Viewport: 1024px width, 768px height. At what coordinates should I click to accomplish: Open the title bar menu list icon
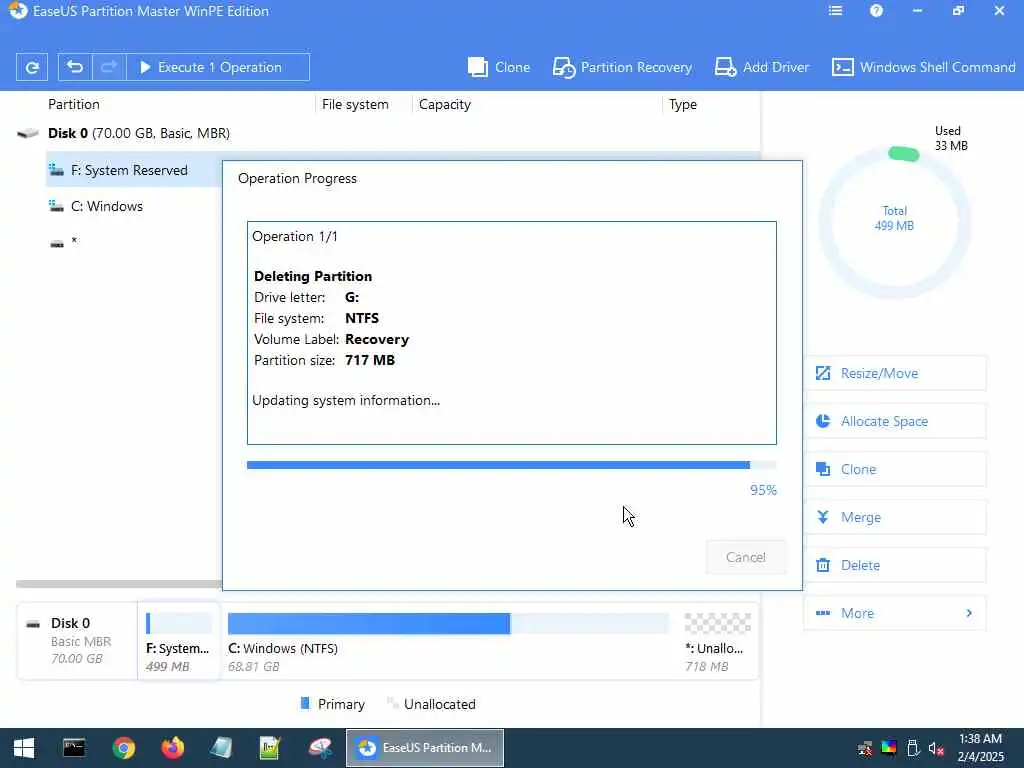coord(835,10)
